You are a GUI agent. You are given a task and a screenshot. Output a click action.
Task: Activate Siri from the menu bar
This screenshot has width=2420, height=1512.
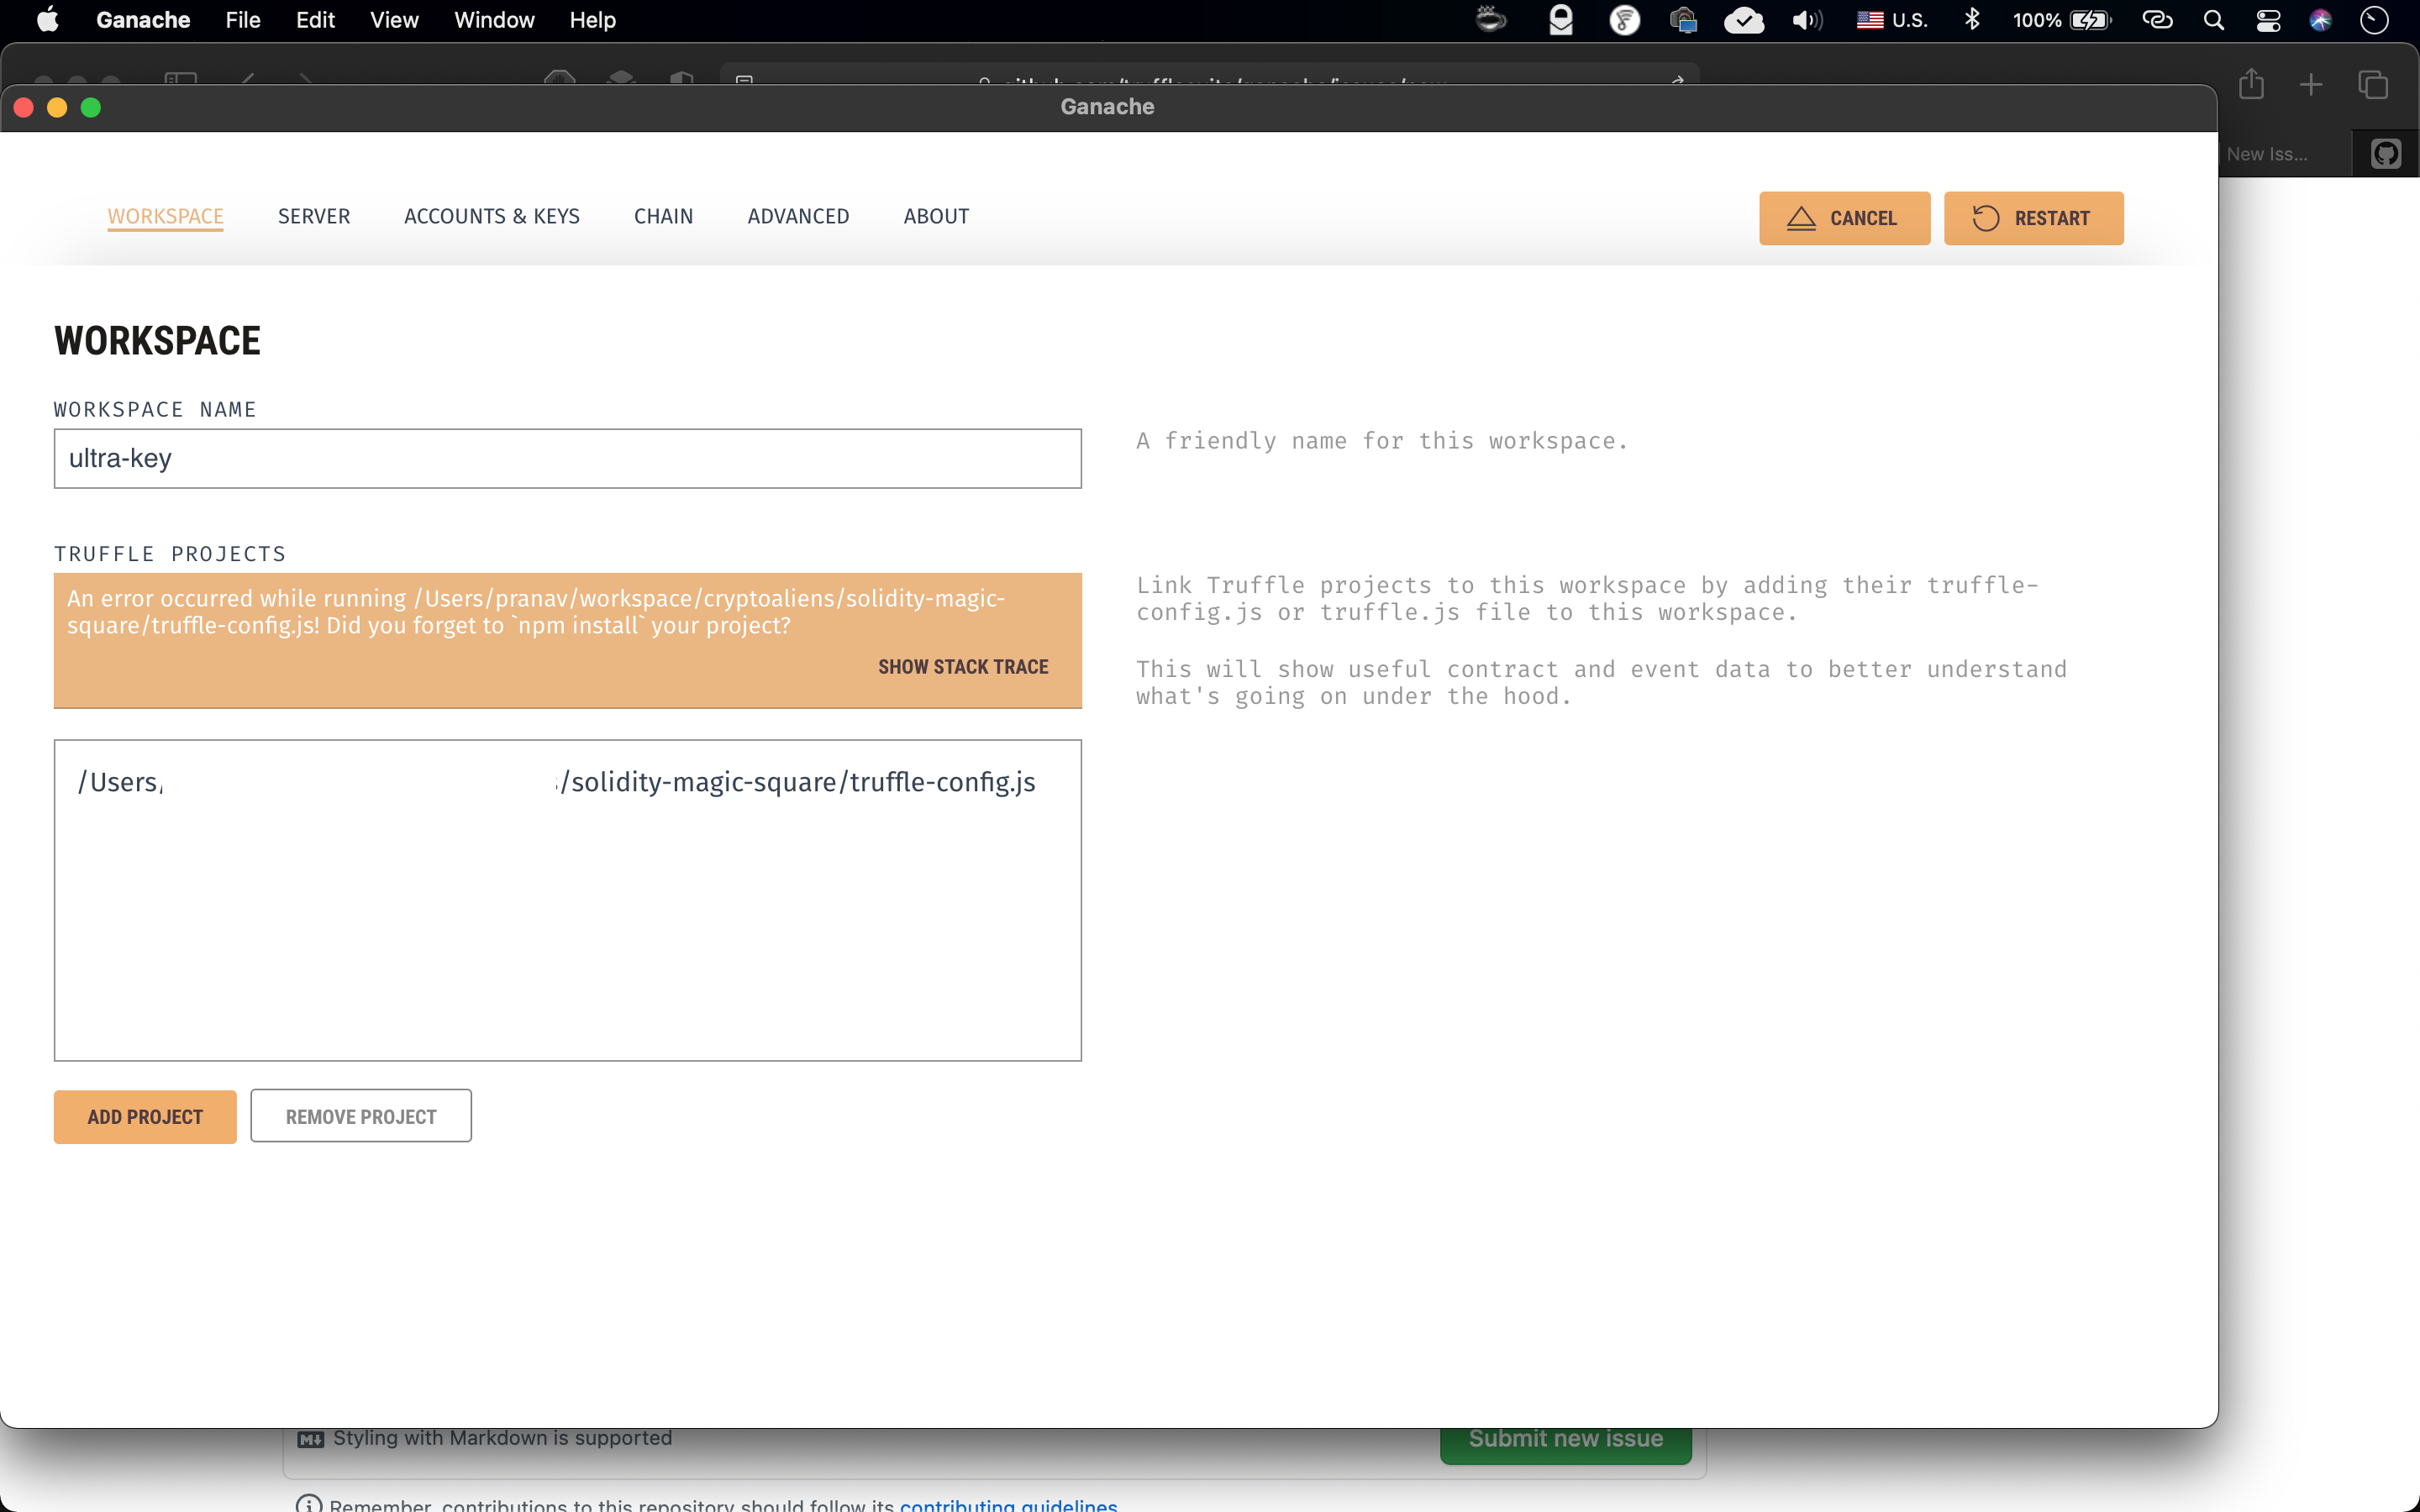point(2321,19)
